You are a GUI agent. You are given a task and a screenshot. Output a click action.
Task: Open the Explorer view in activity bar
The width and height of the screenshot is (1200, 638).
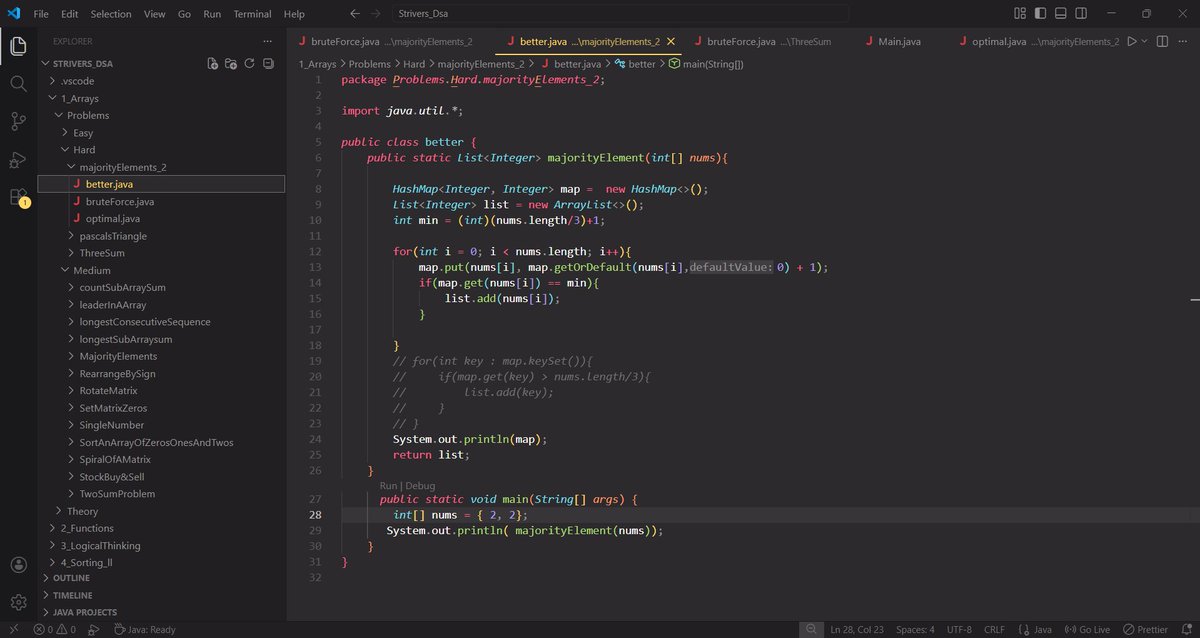pyautogui.click(x=18, y=46)
